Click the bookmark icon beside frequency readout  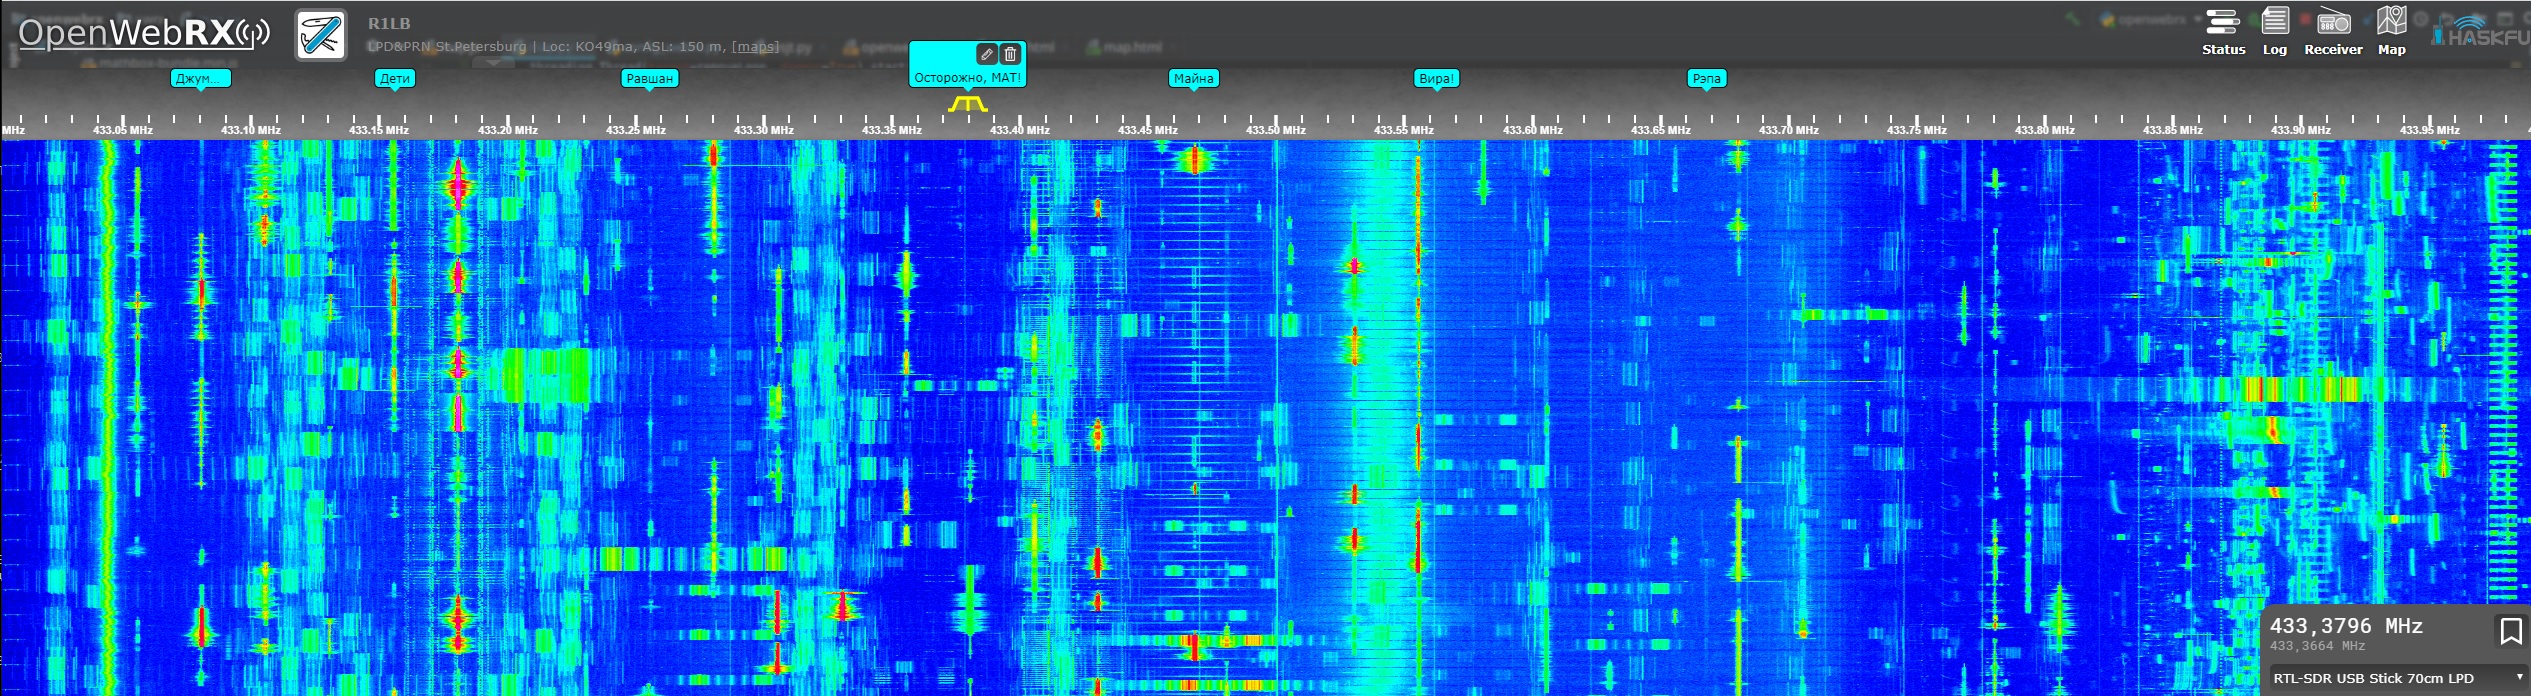point(2510,631)
